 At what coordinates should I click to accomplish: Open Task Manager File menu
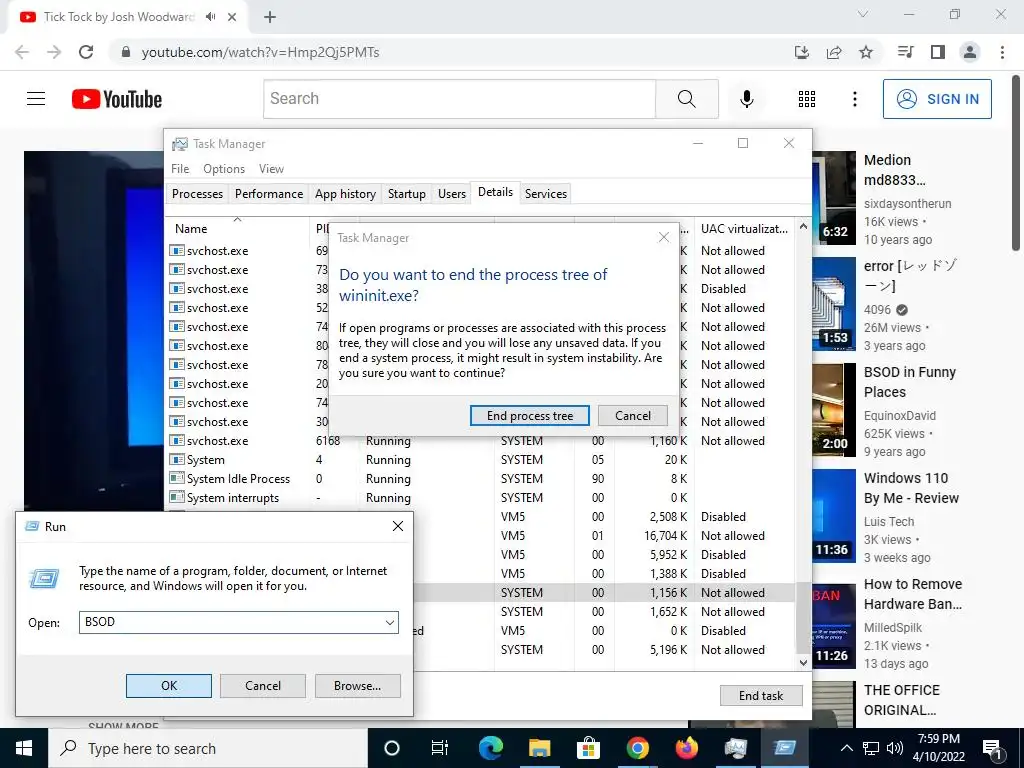(x=180, y=168)
